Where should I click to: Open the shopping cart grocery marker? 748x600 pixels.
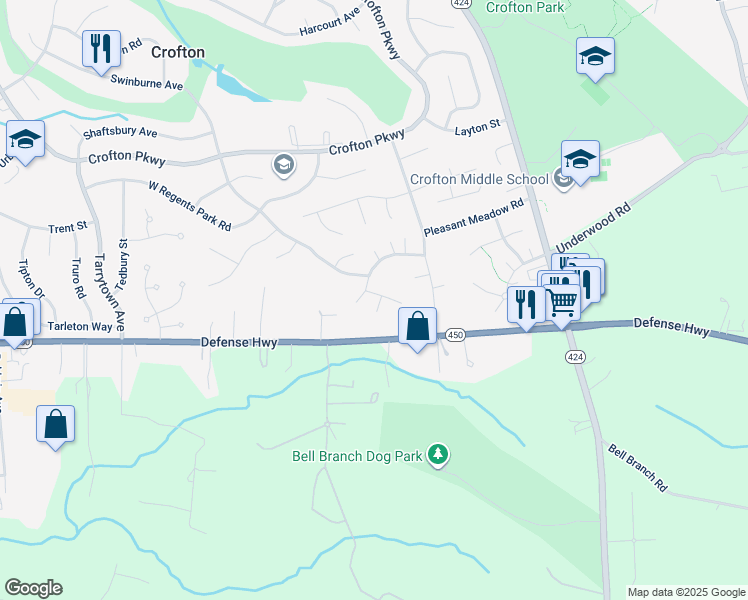[x=562, y=303]
